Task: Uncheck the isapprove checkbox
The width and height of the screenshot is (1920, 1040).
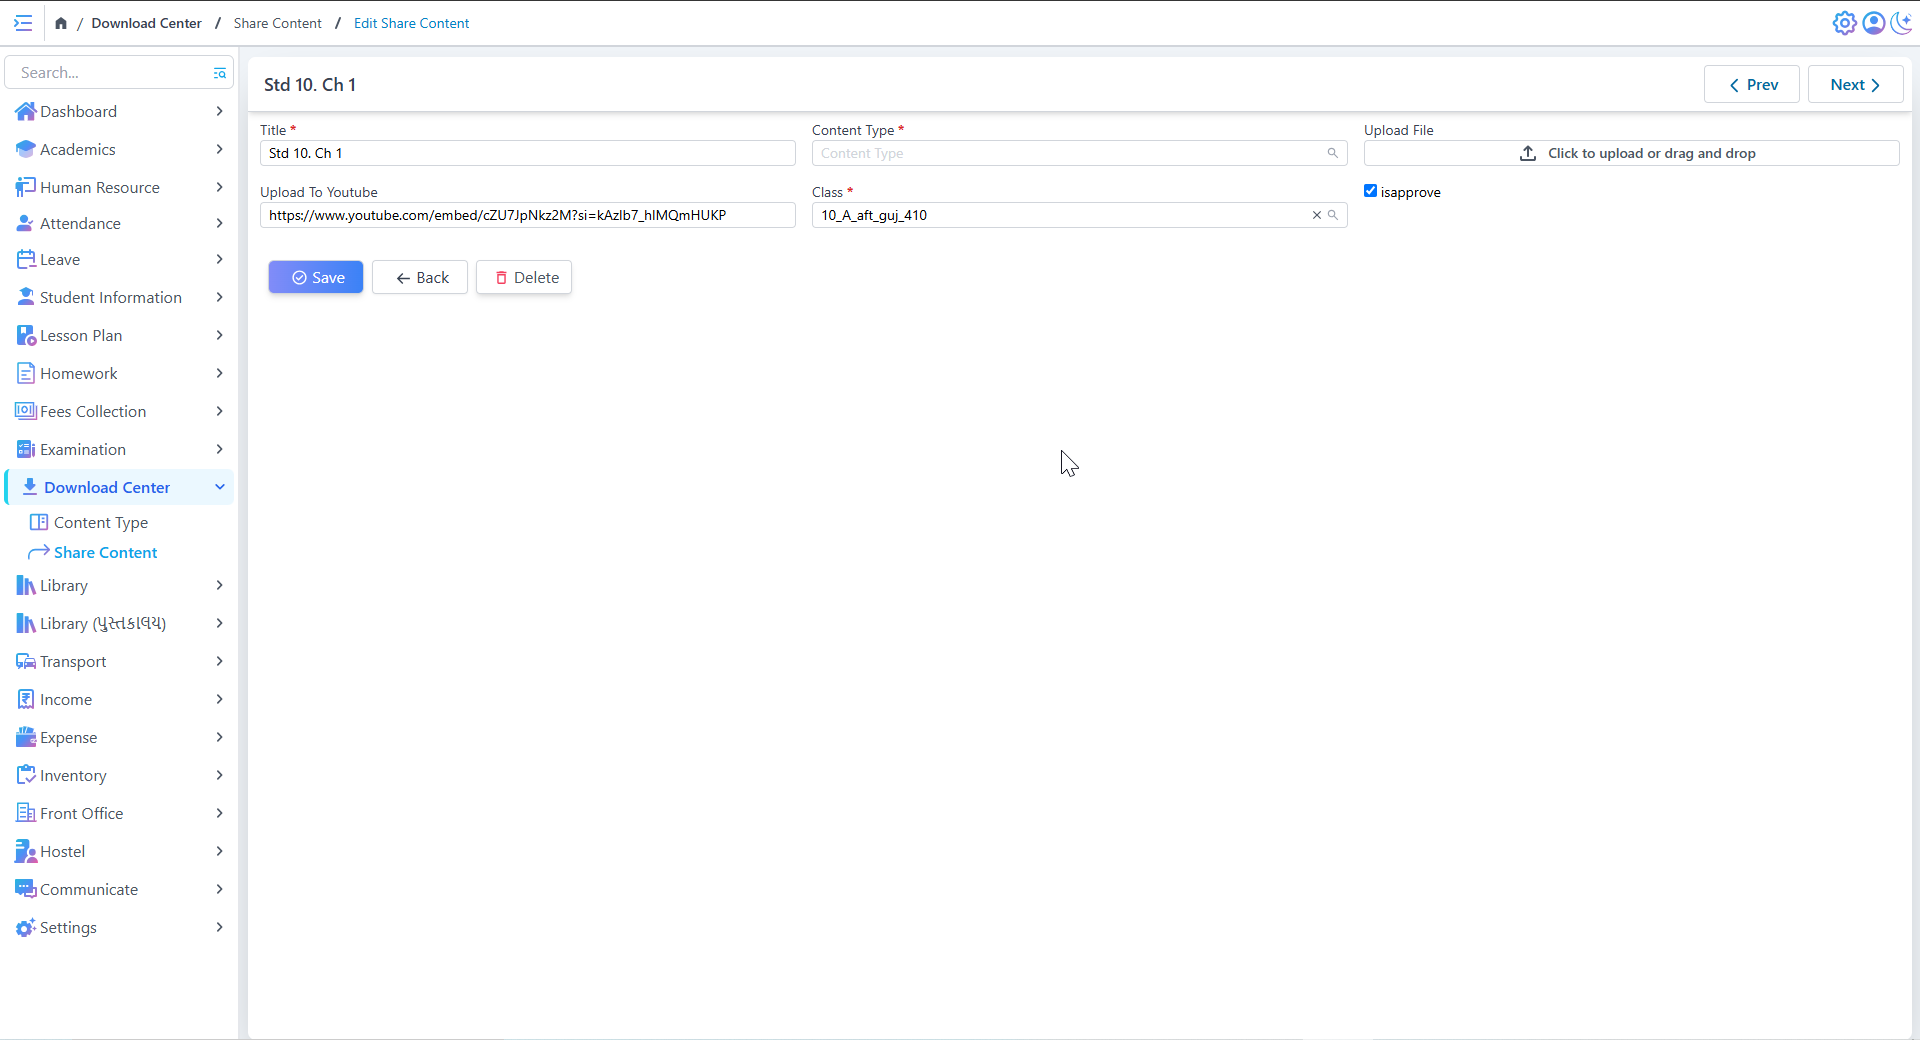Action: 1370,191
